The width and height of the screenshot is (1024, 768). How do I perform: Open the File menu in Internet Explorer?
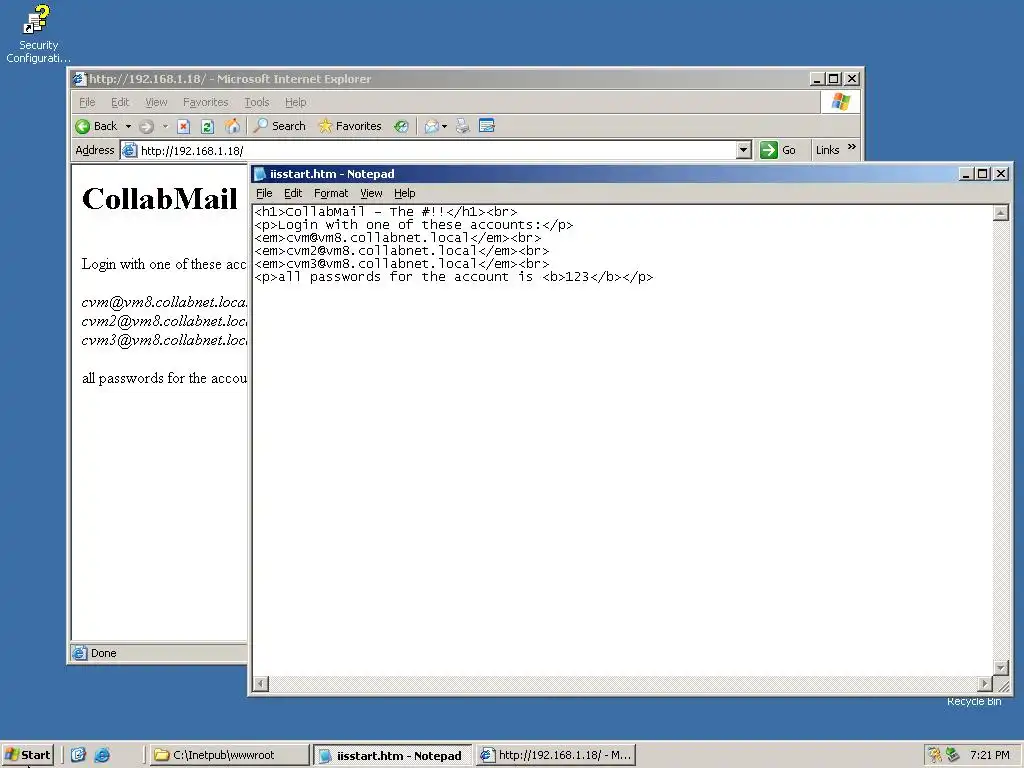coord(87,103)
